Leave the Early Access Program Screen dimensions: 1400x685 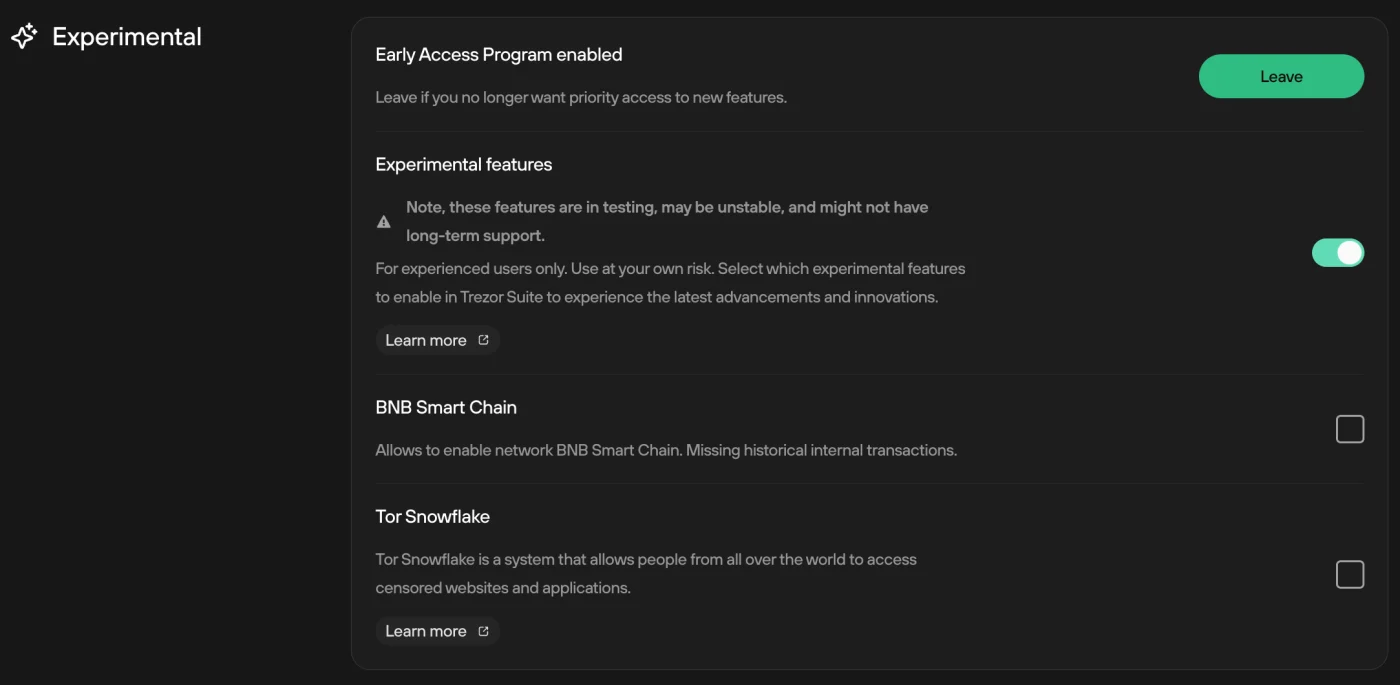point(1281,76)
